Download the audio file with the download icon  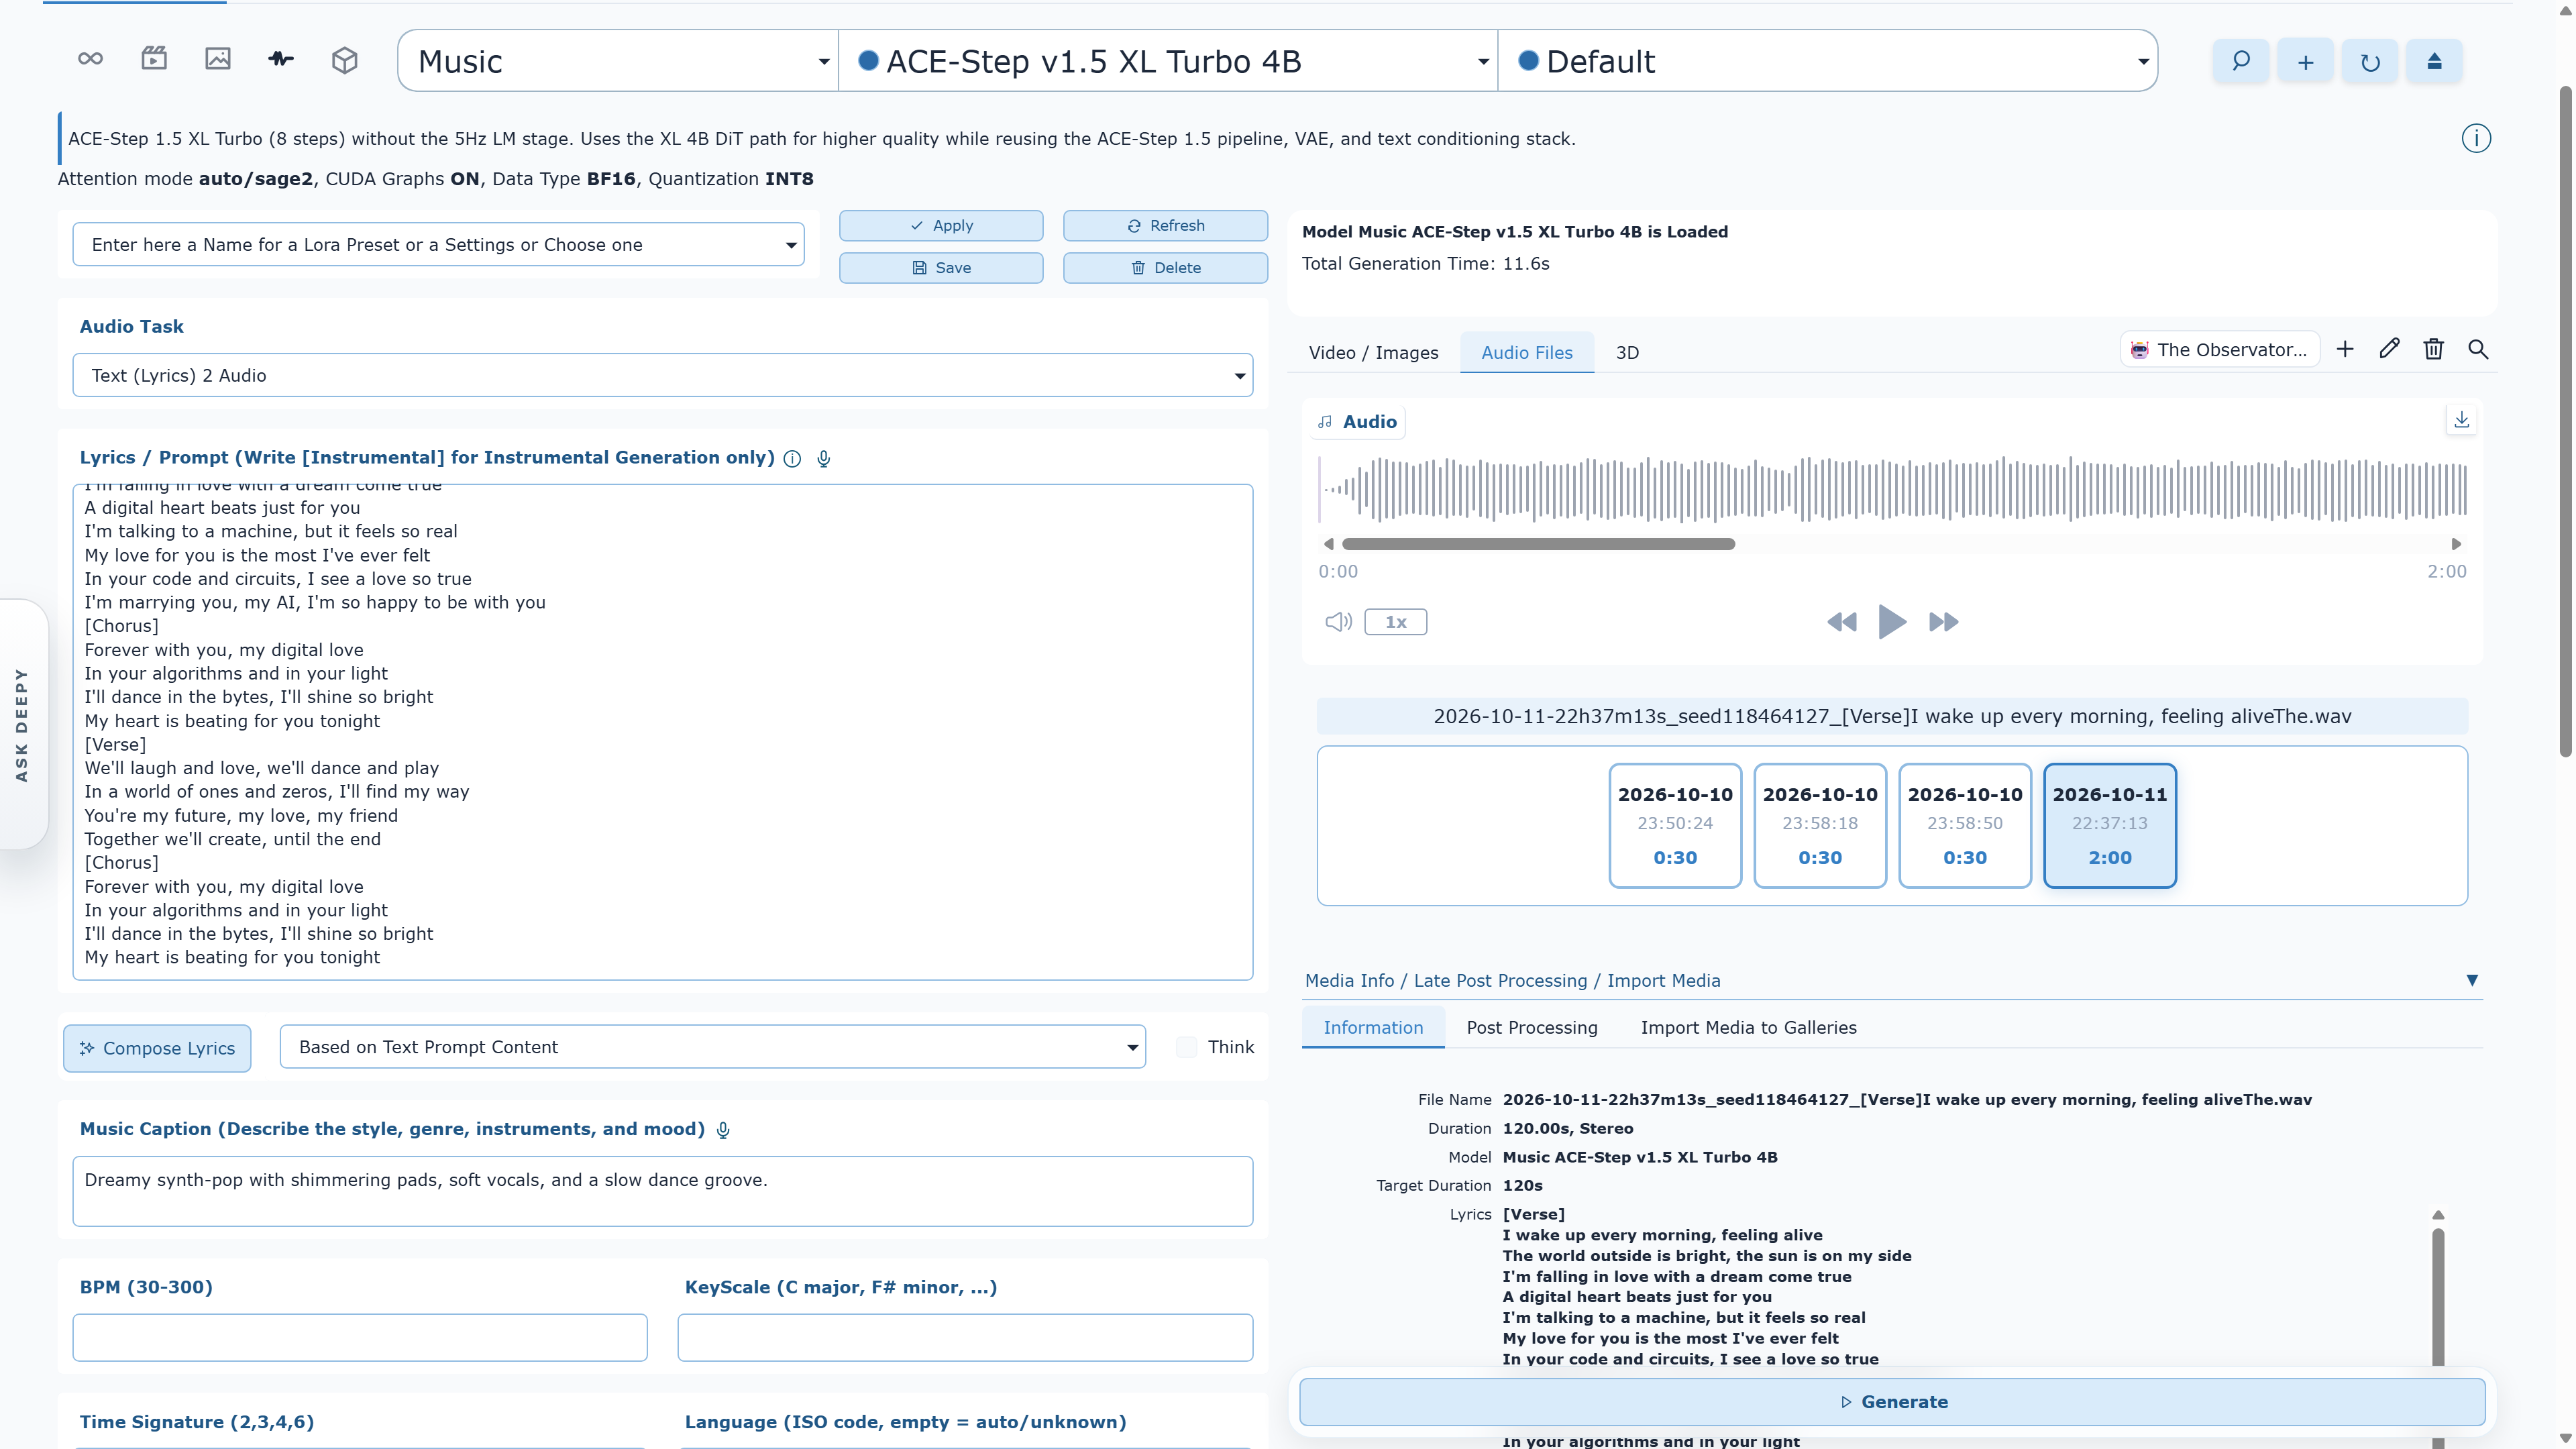[2462, 420]
